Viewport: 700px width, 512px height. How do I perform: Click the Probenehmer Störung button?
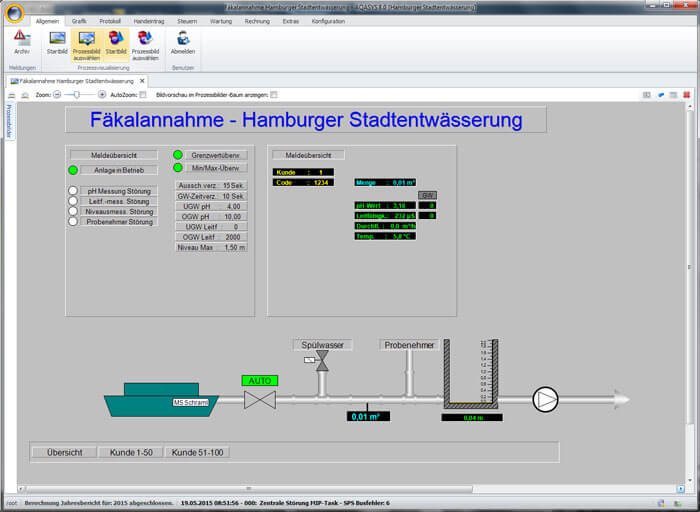coord(119,222)
